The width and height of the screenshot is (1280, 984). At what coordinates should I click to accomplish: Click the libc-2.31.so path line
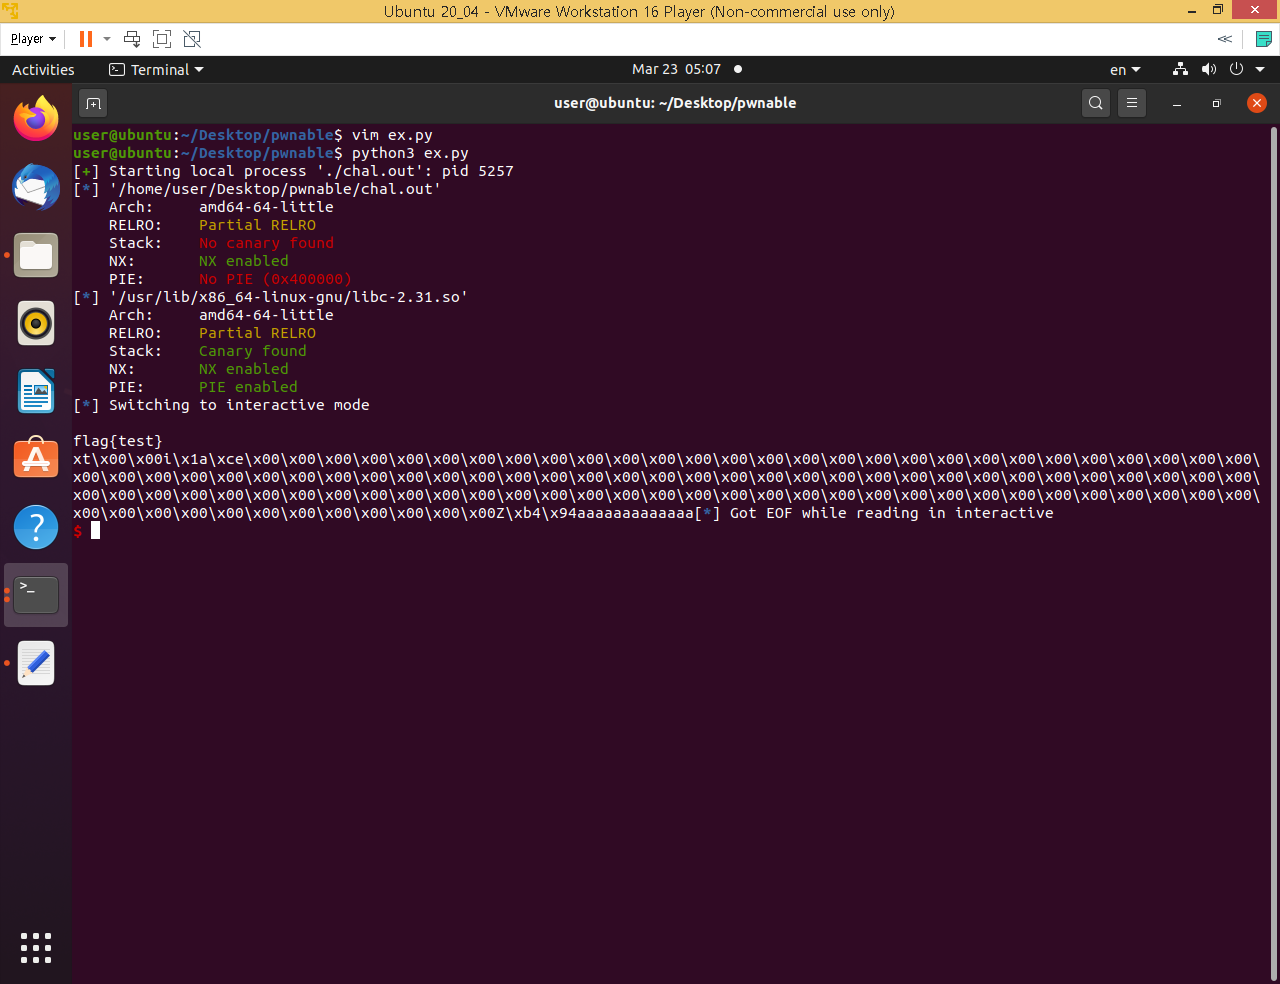(271, 297)
